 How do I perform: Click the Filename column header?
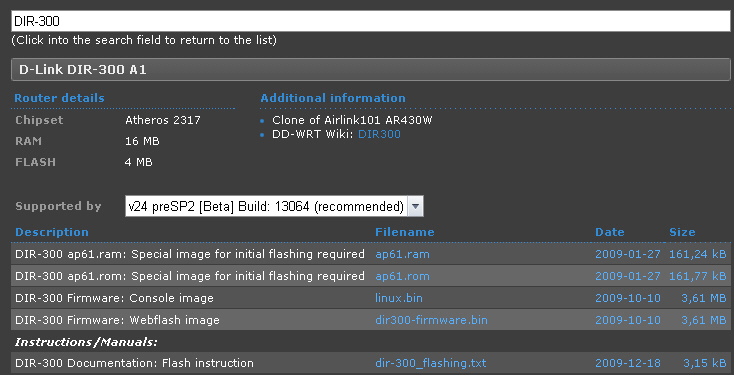pos(404,232)
